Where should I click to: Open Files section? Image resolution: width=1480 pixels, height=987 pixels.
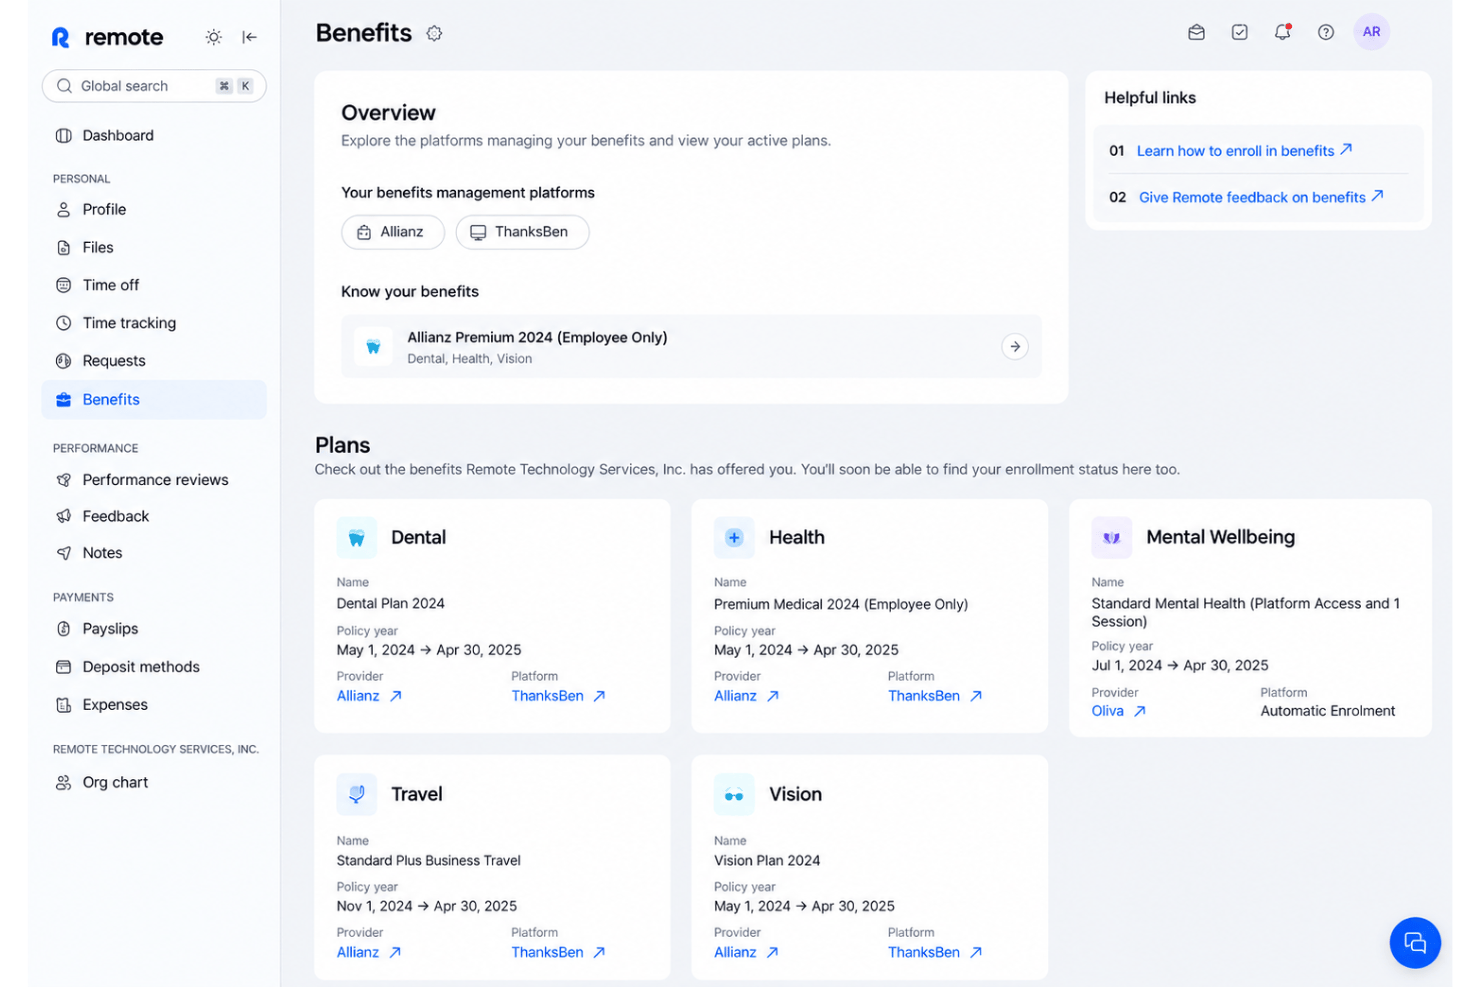click(154, 247)
